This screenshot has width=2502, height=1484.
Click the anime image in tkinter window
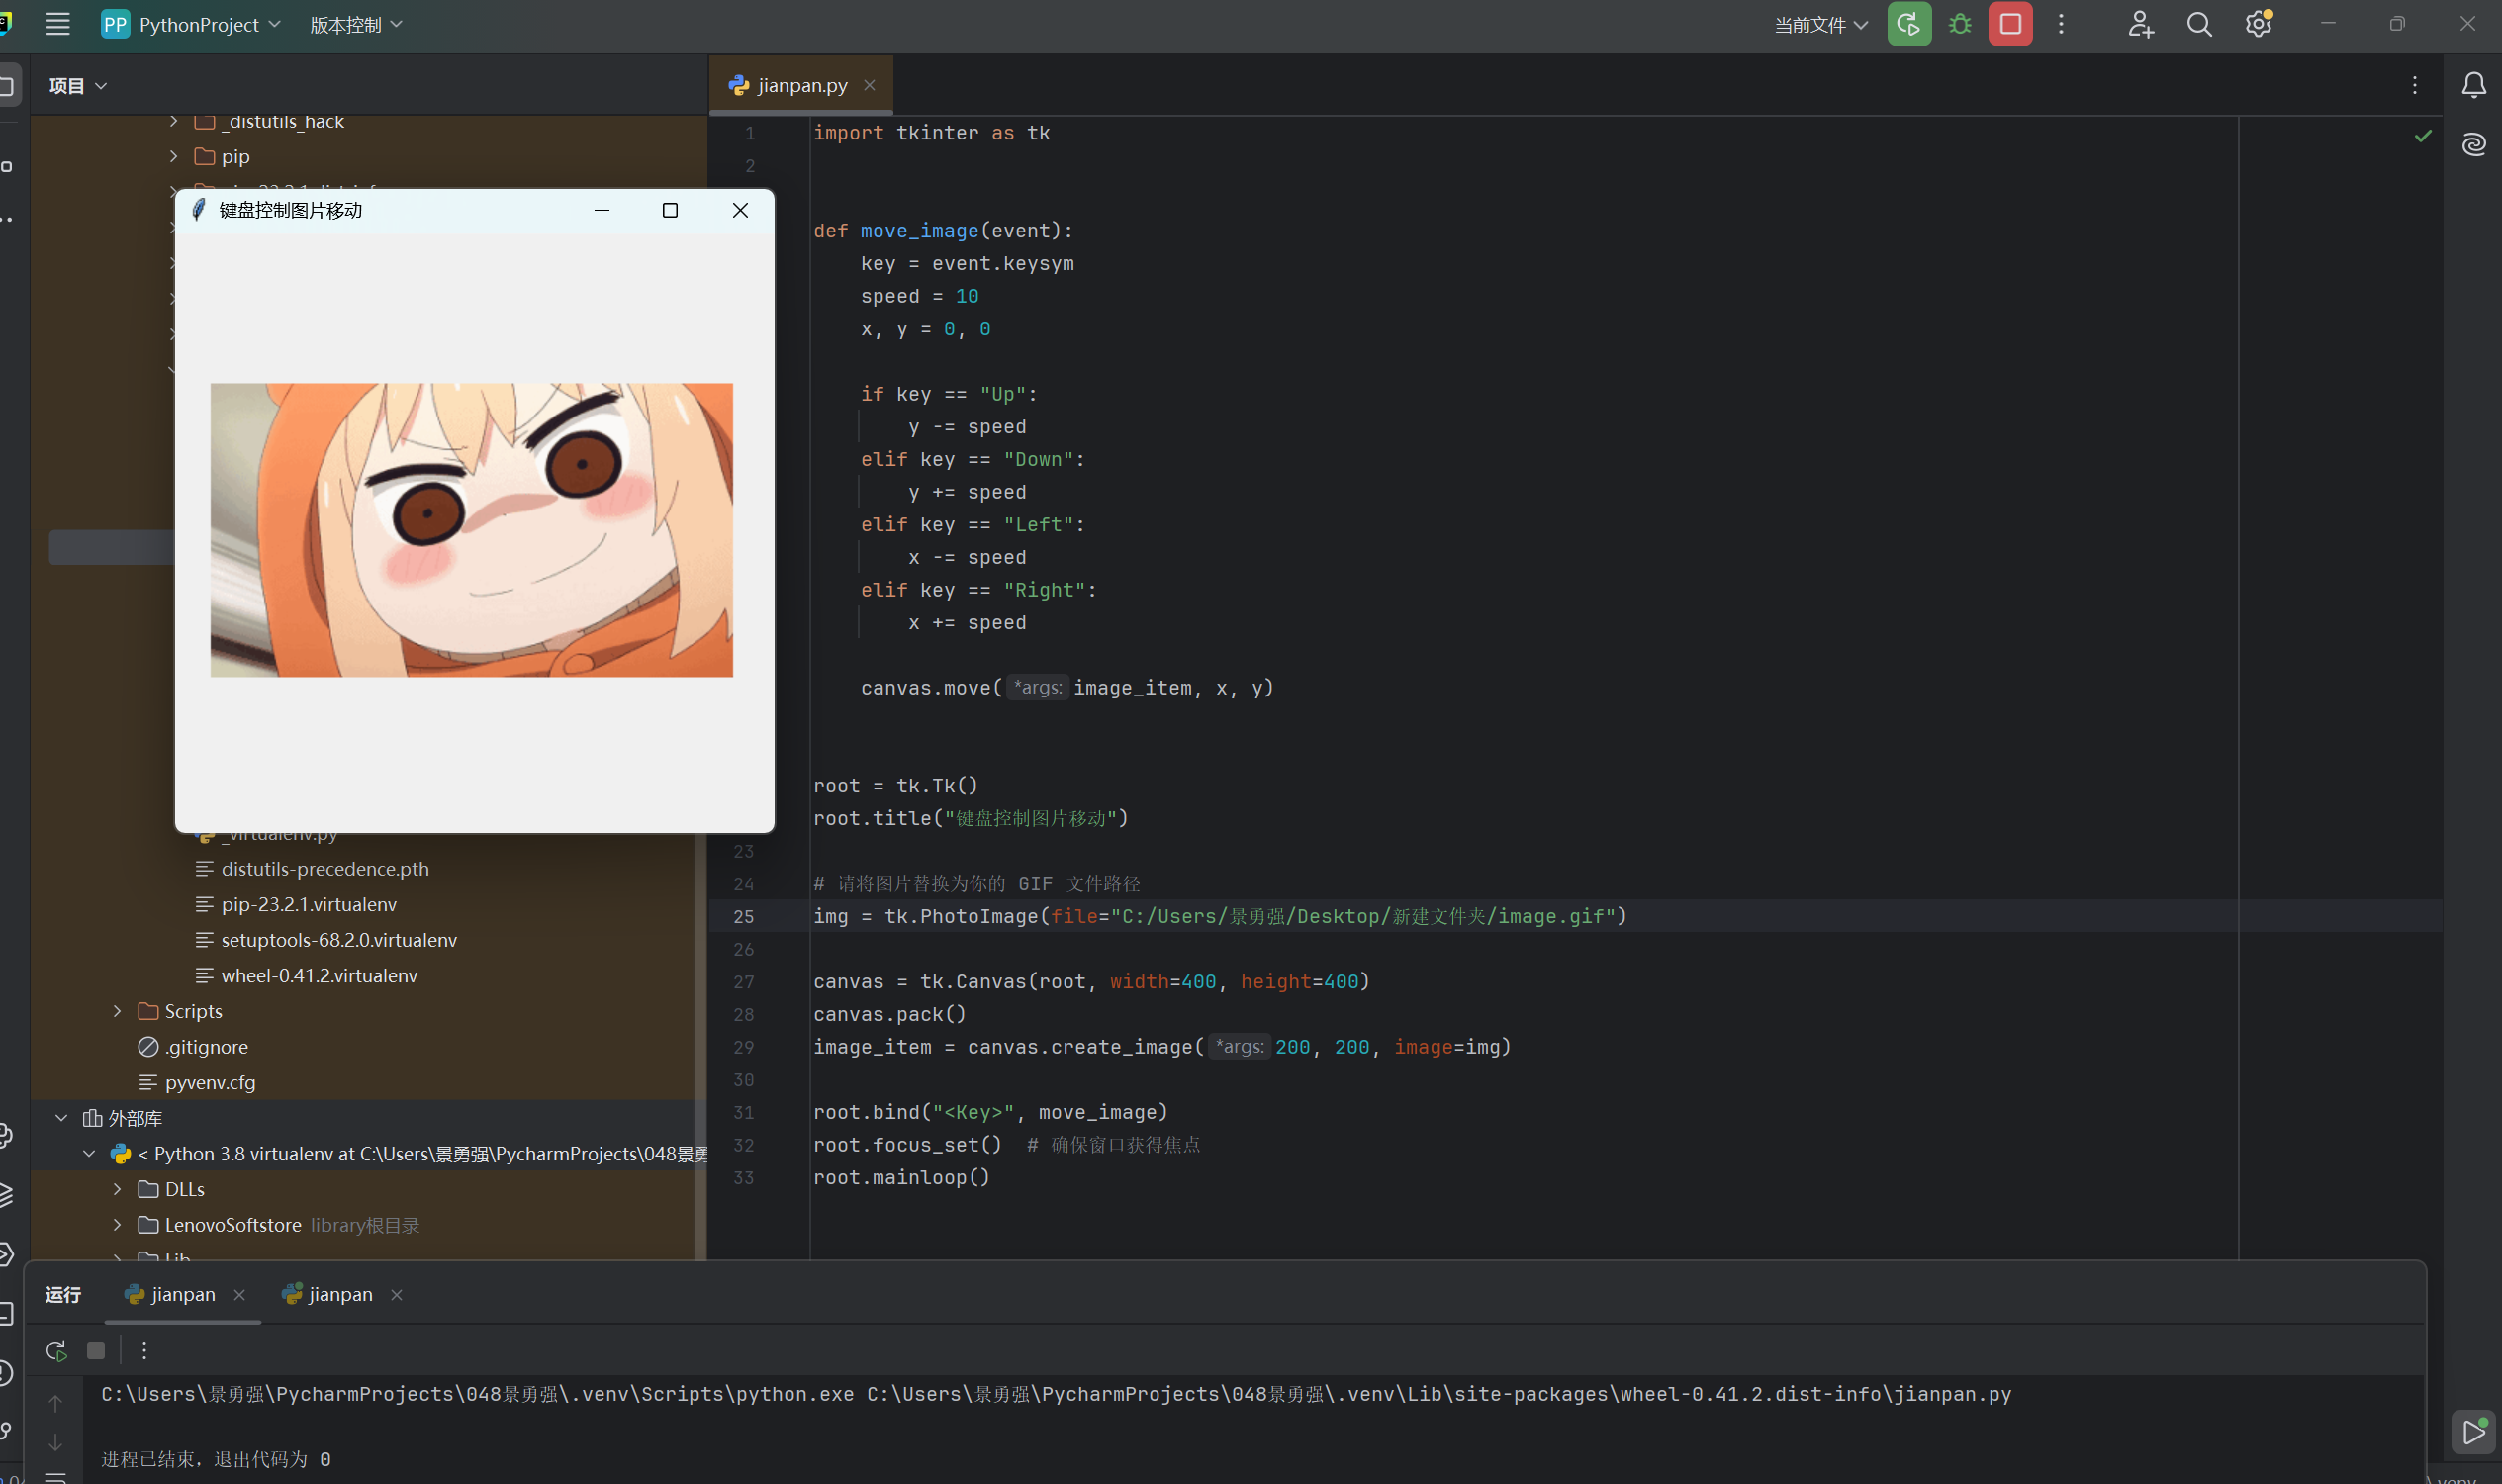coord(471,530)
